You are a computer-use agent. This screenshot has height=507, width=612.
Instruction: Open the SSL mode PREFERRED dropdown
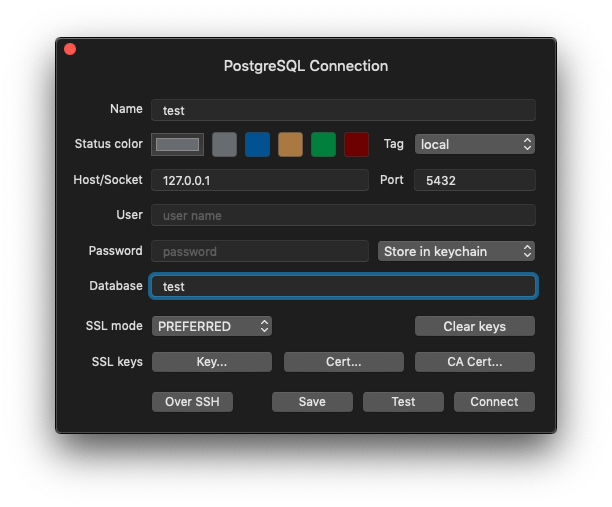click(211, 326)
